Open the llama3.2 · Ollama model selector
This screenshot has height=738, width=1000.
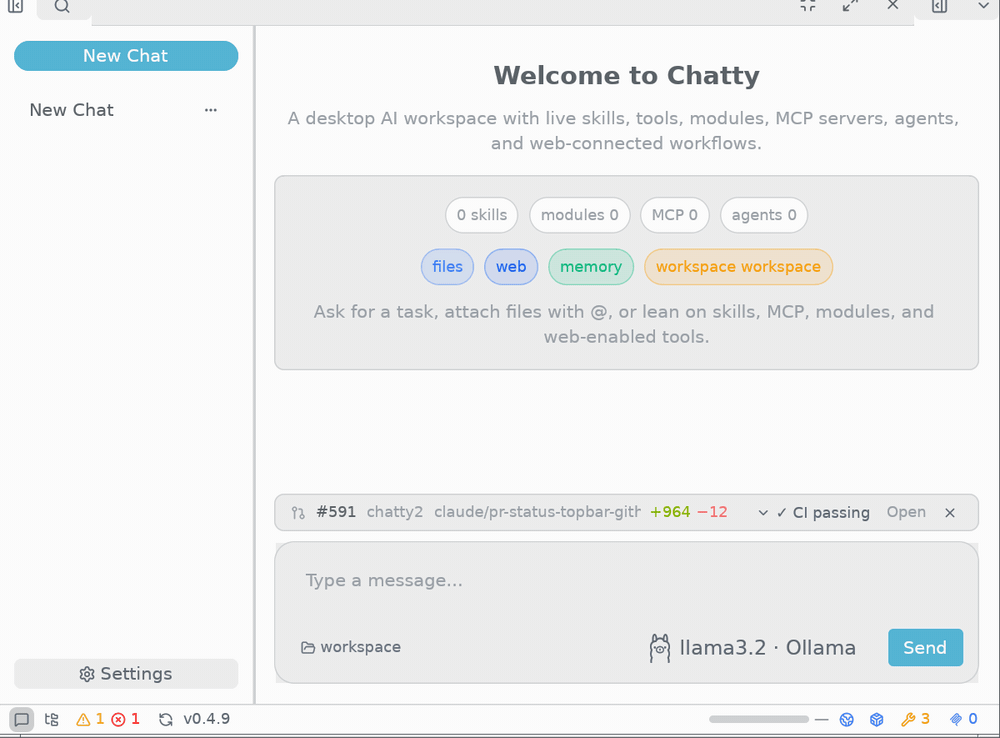coord(753,648)
